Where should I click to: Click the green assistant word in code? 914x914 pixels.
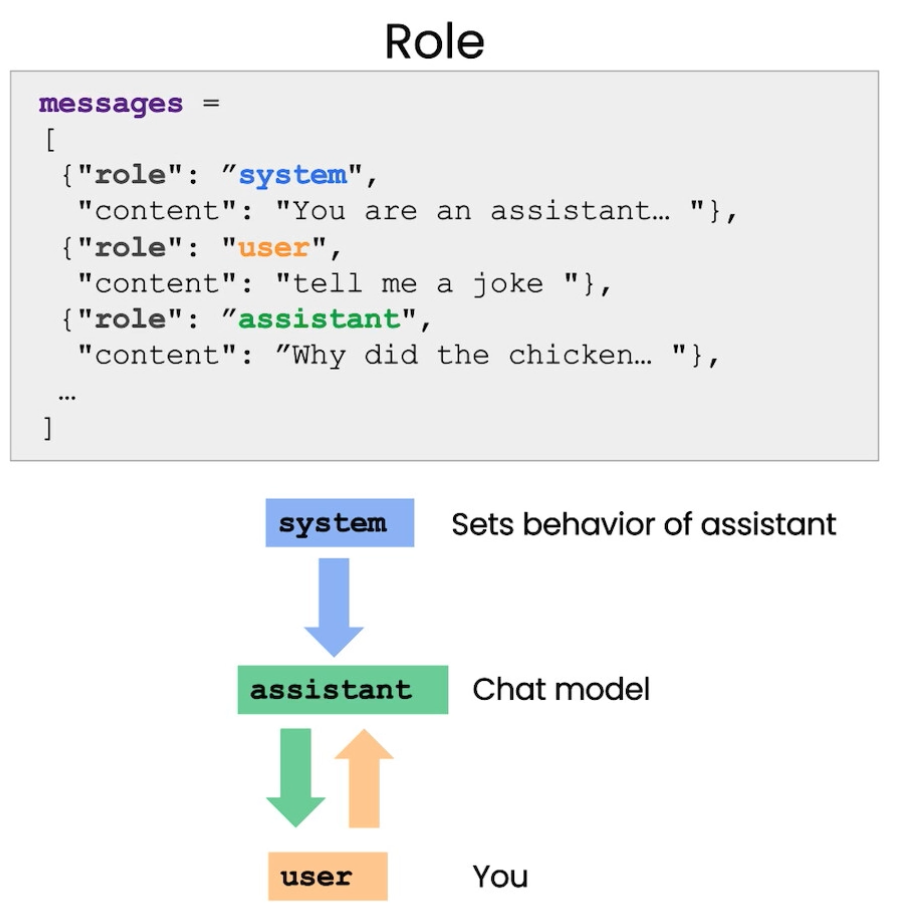[319, 319]
